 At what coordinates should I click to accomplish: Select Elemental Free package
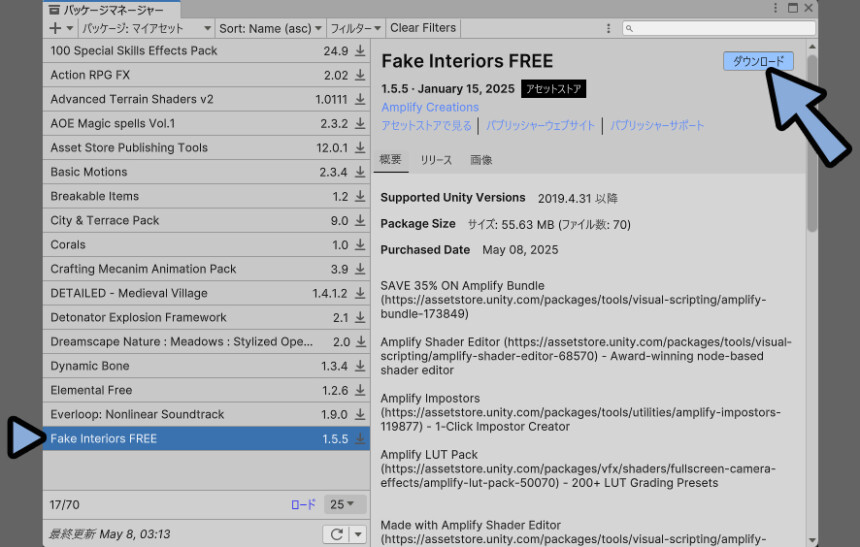point(206,390)
